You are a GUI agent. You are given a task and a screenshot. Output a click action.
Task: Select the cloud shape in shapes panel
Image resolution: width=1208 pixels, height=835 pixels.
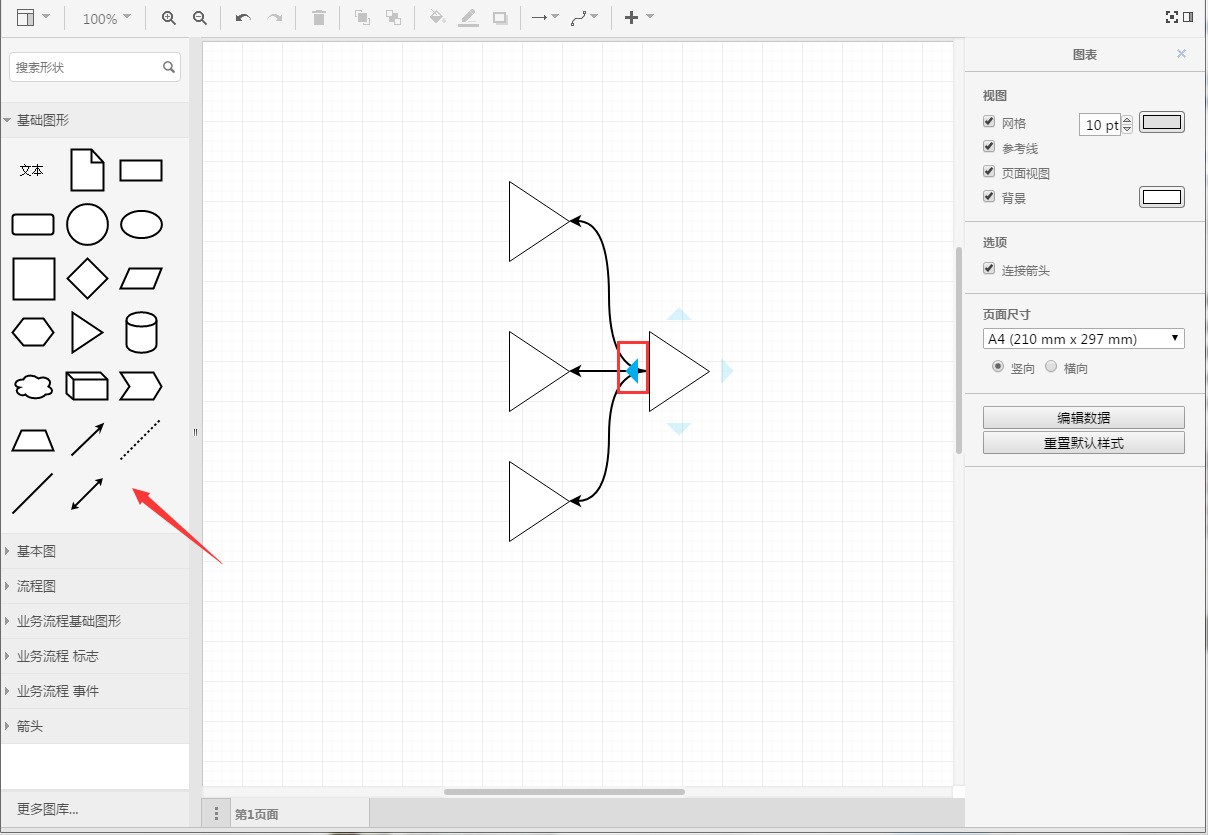click(34, 386)
